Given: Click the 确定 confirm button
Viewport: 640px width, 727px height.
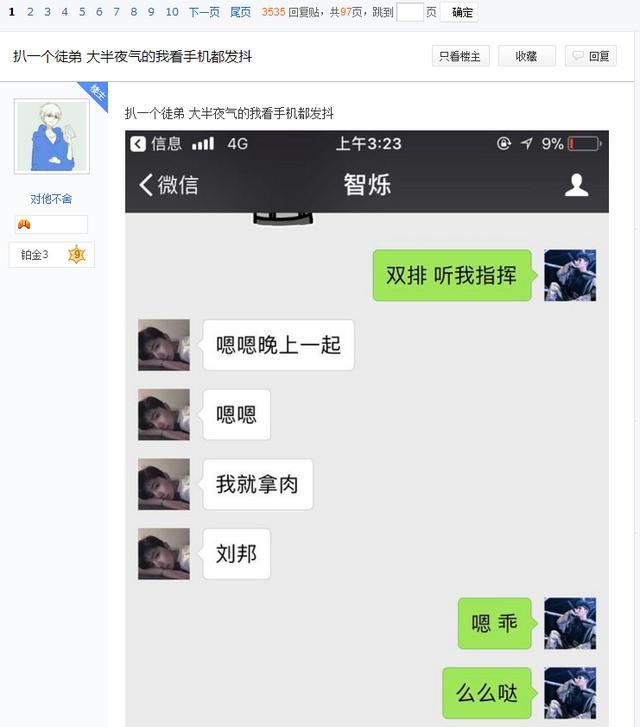Looking at the screenshot, I should pyautogui.click(x=459, y=13).
